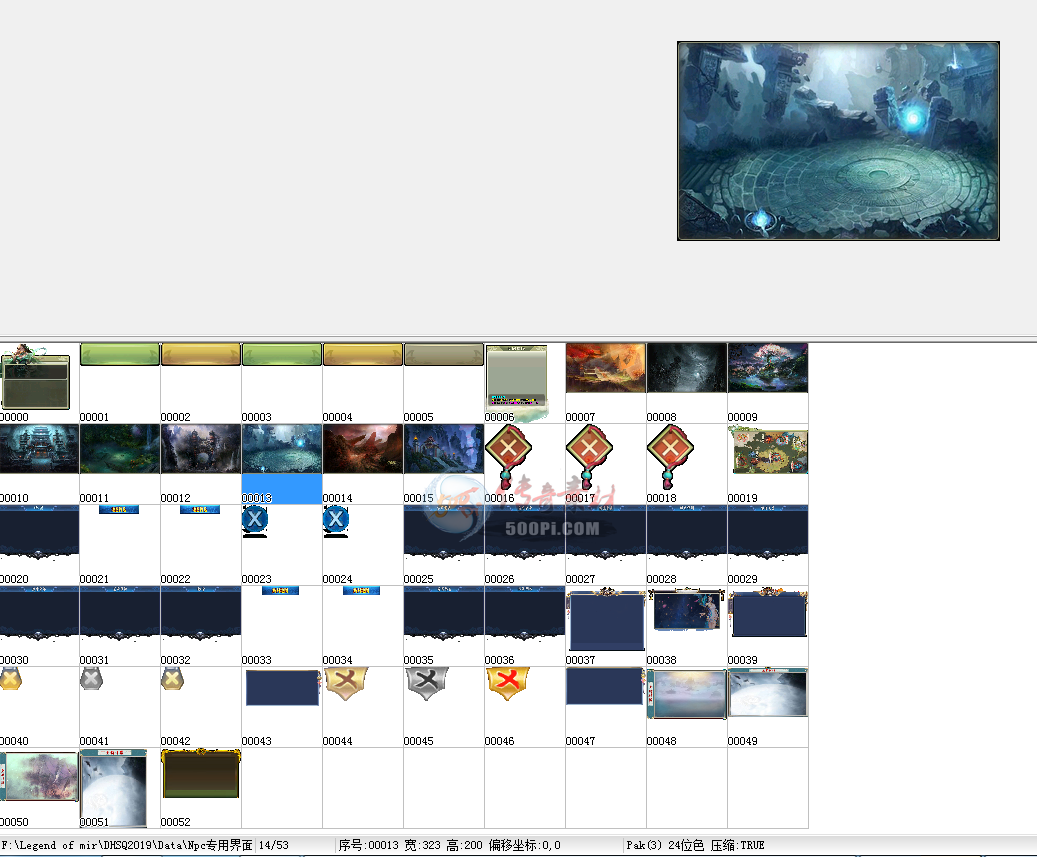Select dark navy panel 00025
Viewport: 1037px width, 857px height.
coord(444,532)
